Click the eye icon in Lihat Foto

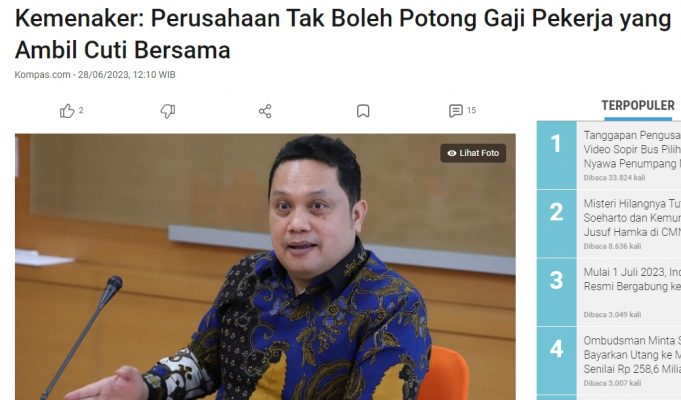452,153
